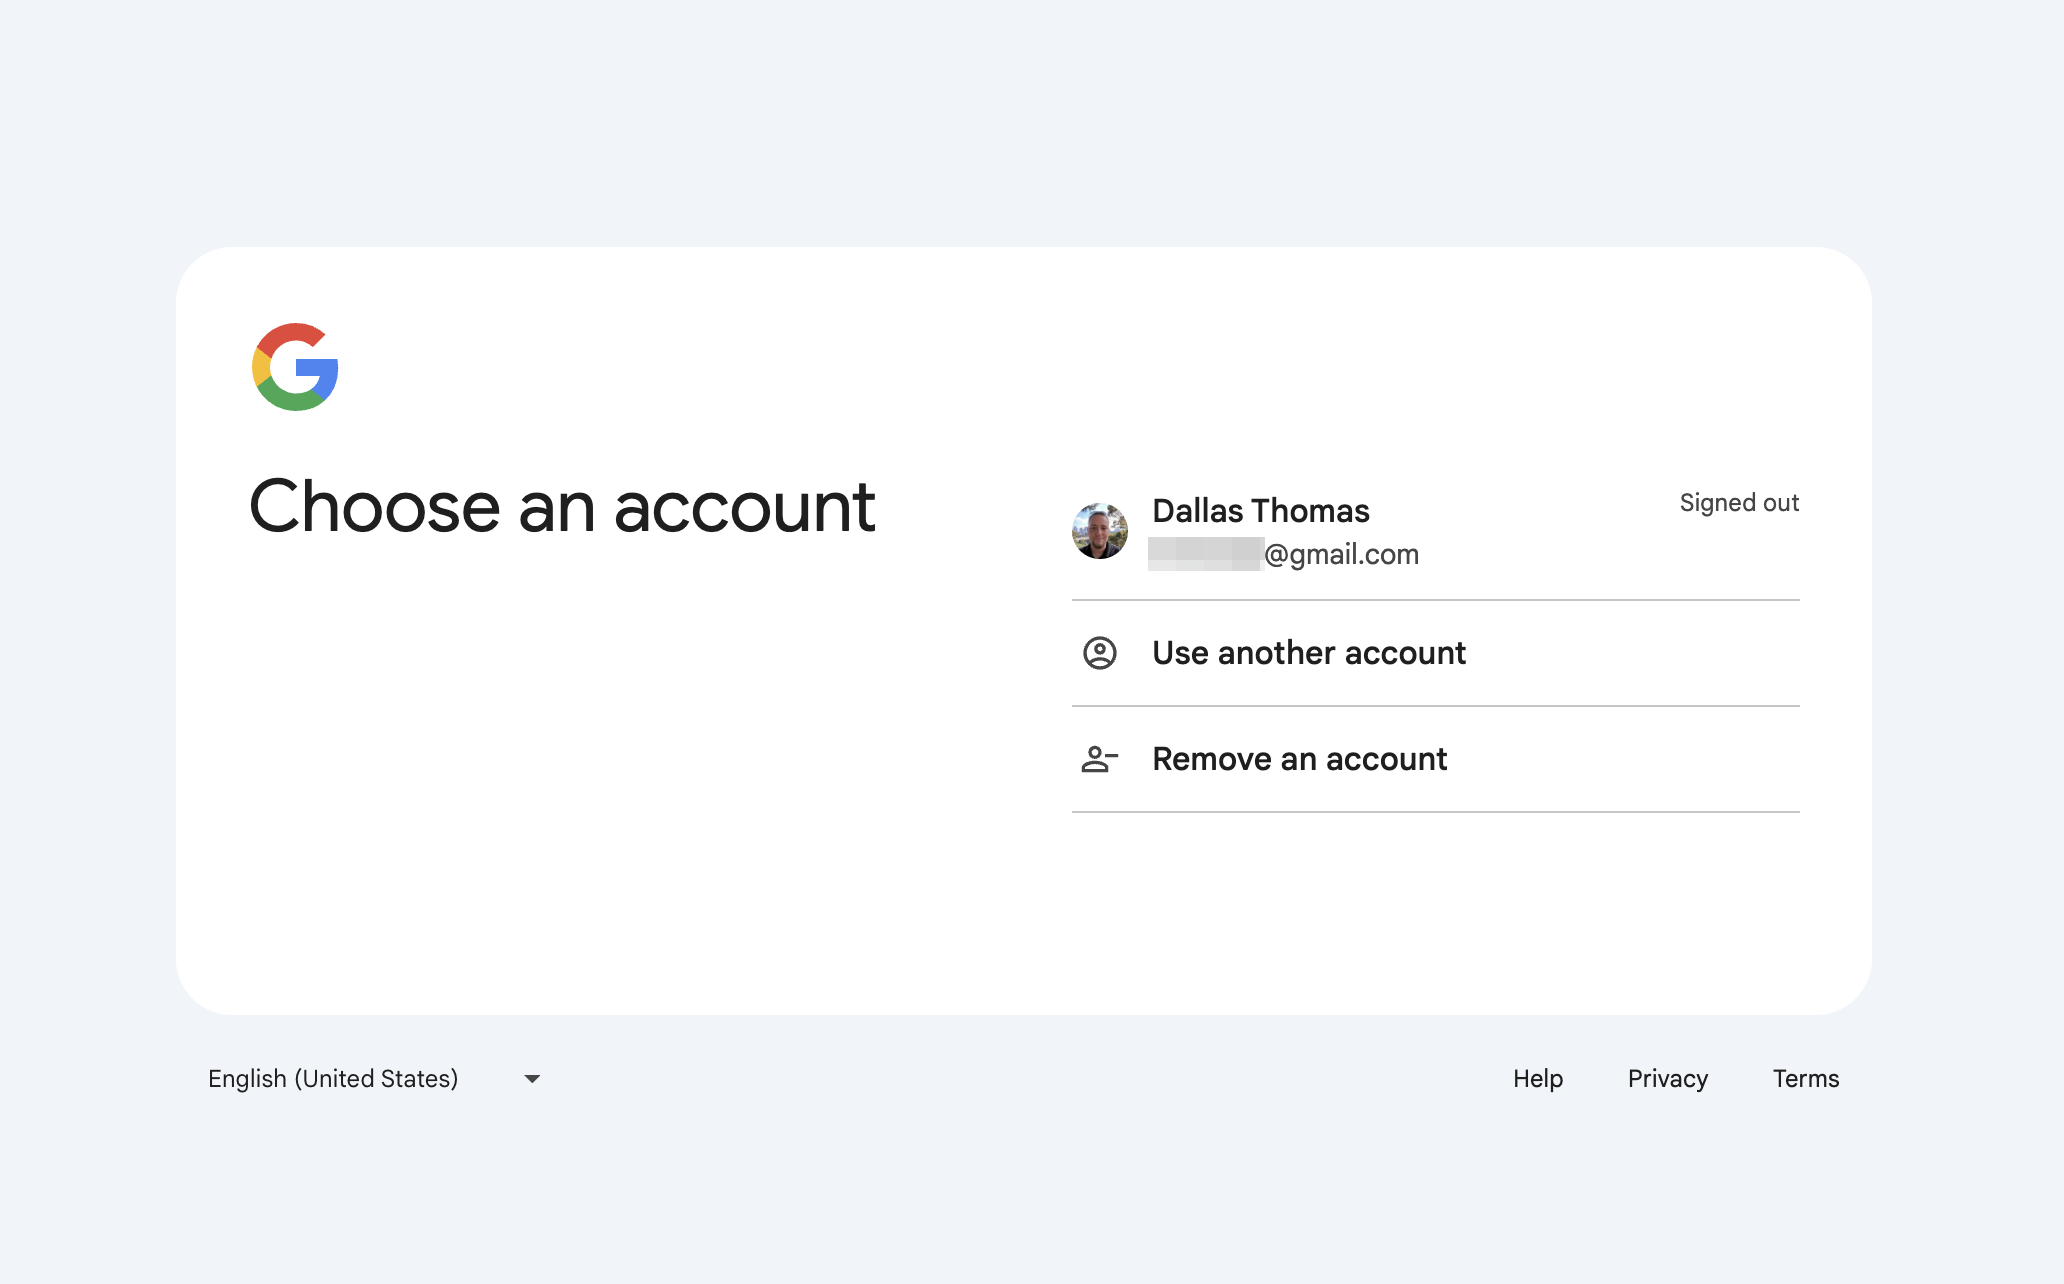Open the Privacy link
The height and width of the screenshot is (1284, 2064).
point(1667,1078)
